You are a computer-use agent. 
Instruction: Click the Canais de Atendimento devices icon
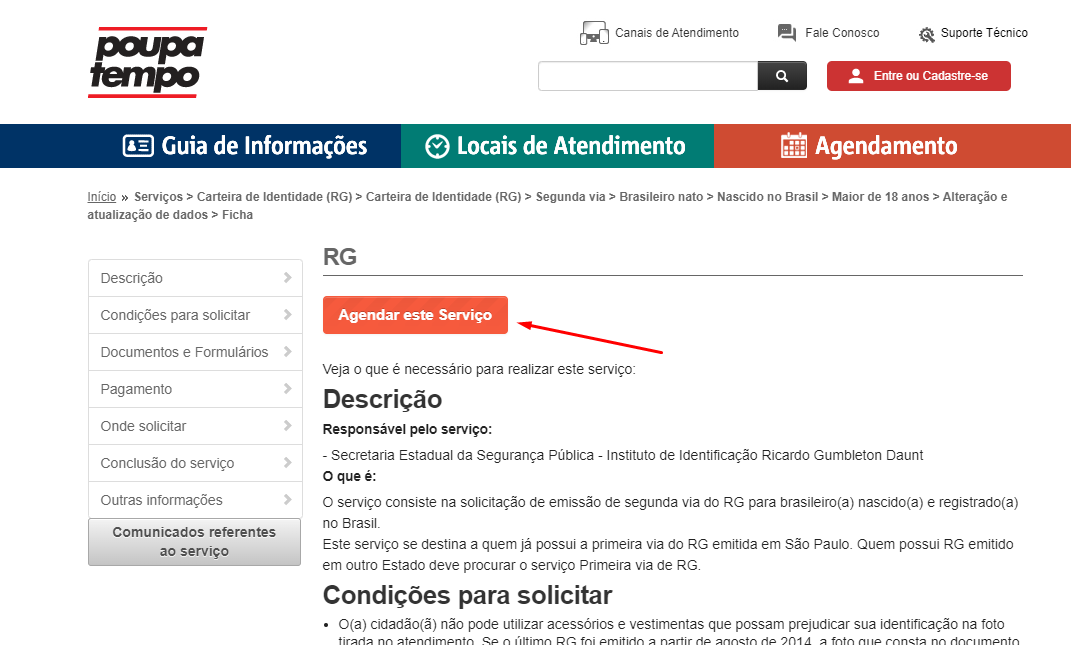[594, 33]
